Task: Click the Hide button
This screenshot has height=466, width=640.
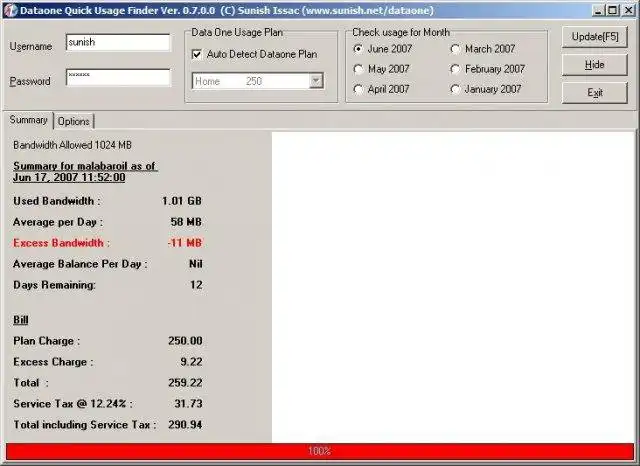Action: coord(595,65)
